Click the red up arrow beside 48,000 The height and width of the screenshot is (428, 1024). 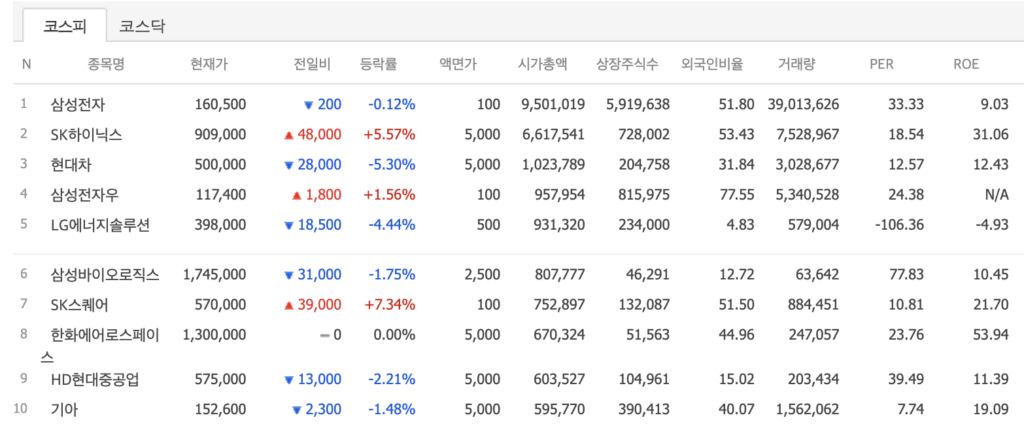coord(289,135)
